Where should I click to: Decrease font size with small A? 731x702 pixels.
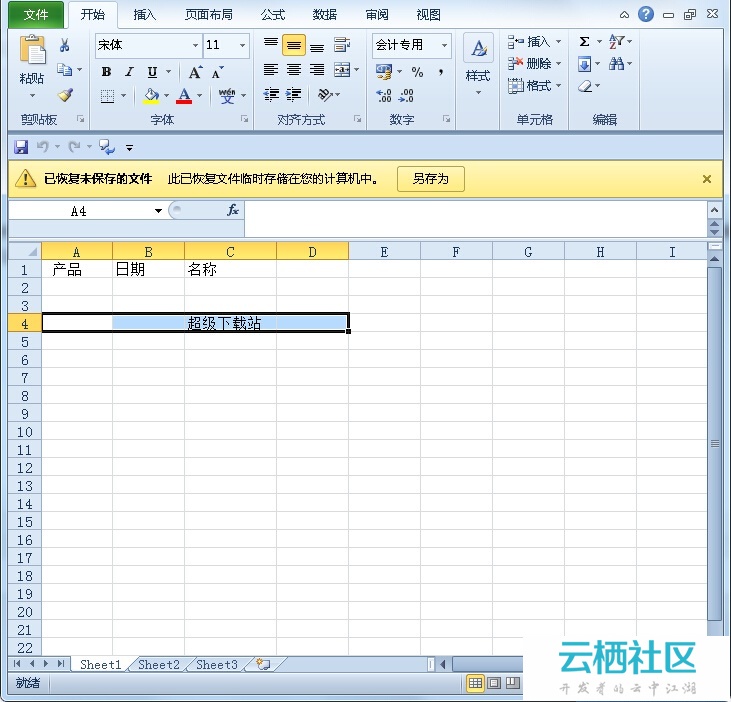coord(217,72)
